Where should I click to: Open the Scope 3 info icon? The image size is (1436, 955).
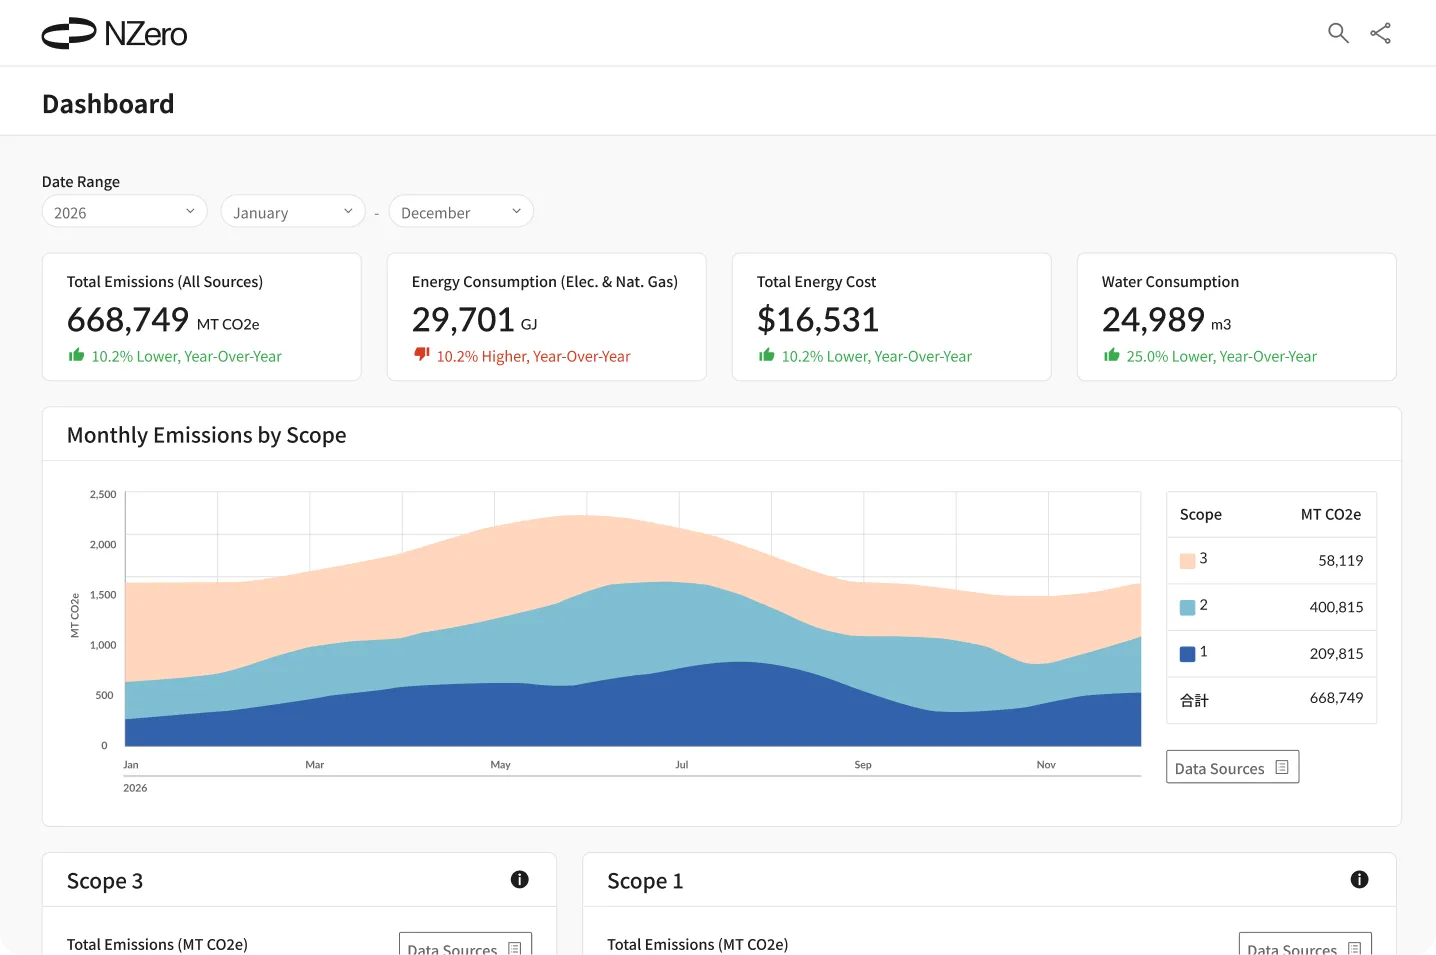click(x=519, y=879)
